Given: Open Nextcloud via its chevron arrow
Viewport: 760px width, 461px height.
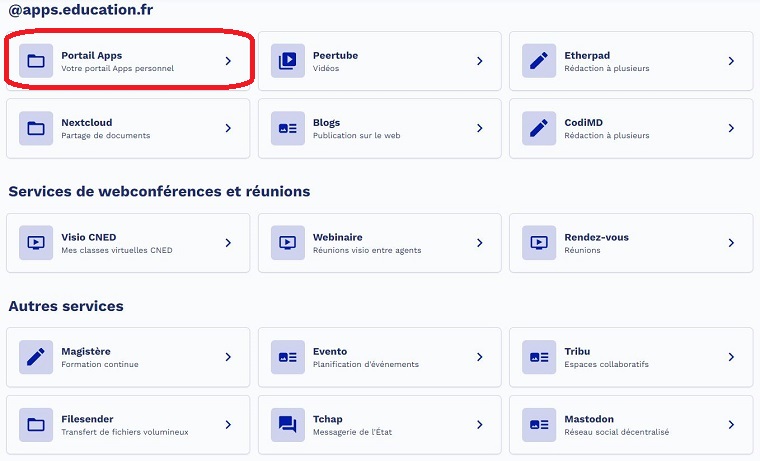Looking at the screenshot, I should tap(228, 128).
